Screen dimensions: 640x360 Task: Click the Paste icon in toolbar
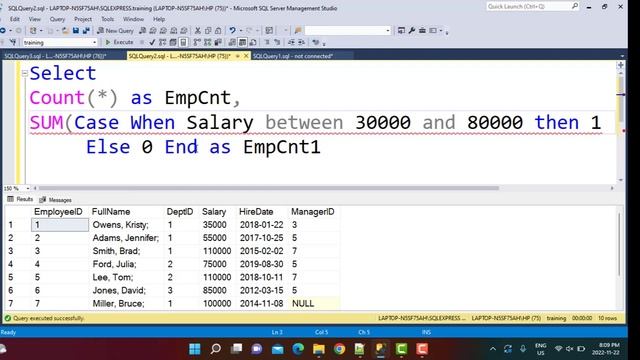[x=218, y=31]
